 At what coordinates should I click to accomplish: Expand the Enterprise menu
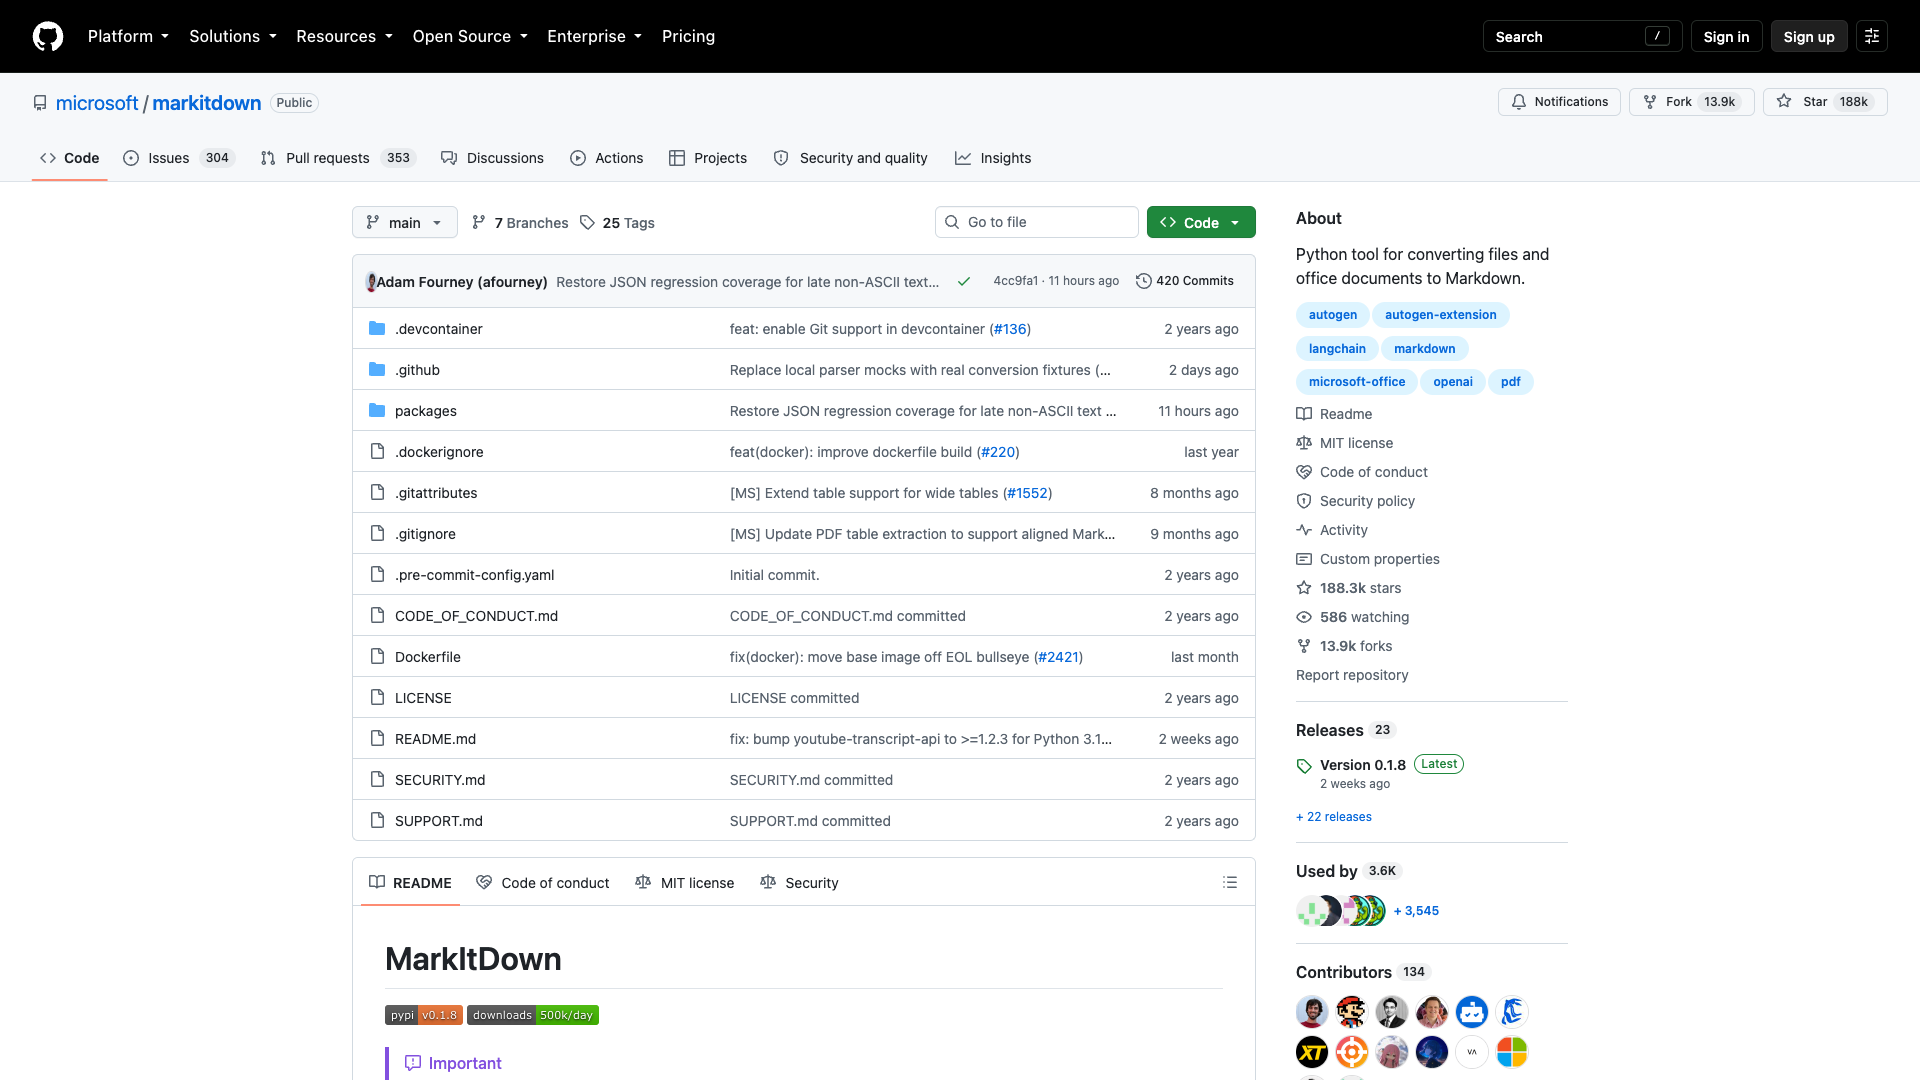(x=594, y=36)
